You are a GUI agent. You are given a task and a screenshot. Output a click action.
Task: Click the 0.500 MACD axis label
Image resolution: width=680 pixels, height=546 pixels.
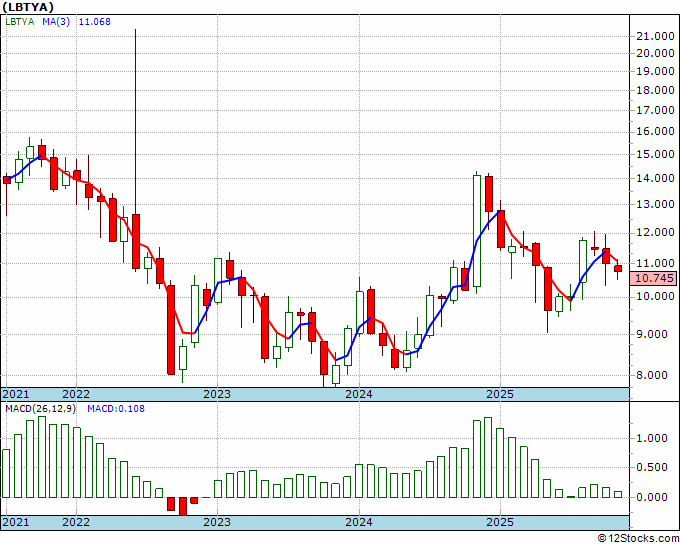point(651,468)
